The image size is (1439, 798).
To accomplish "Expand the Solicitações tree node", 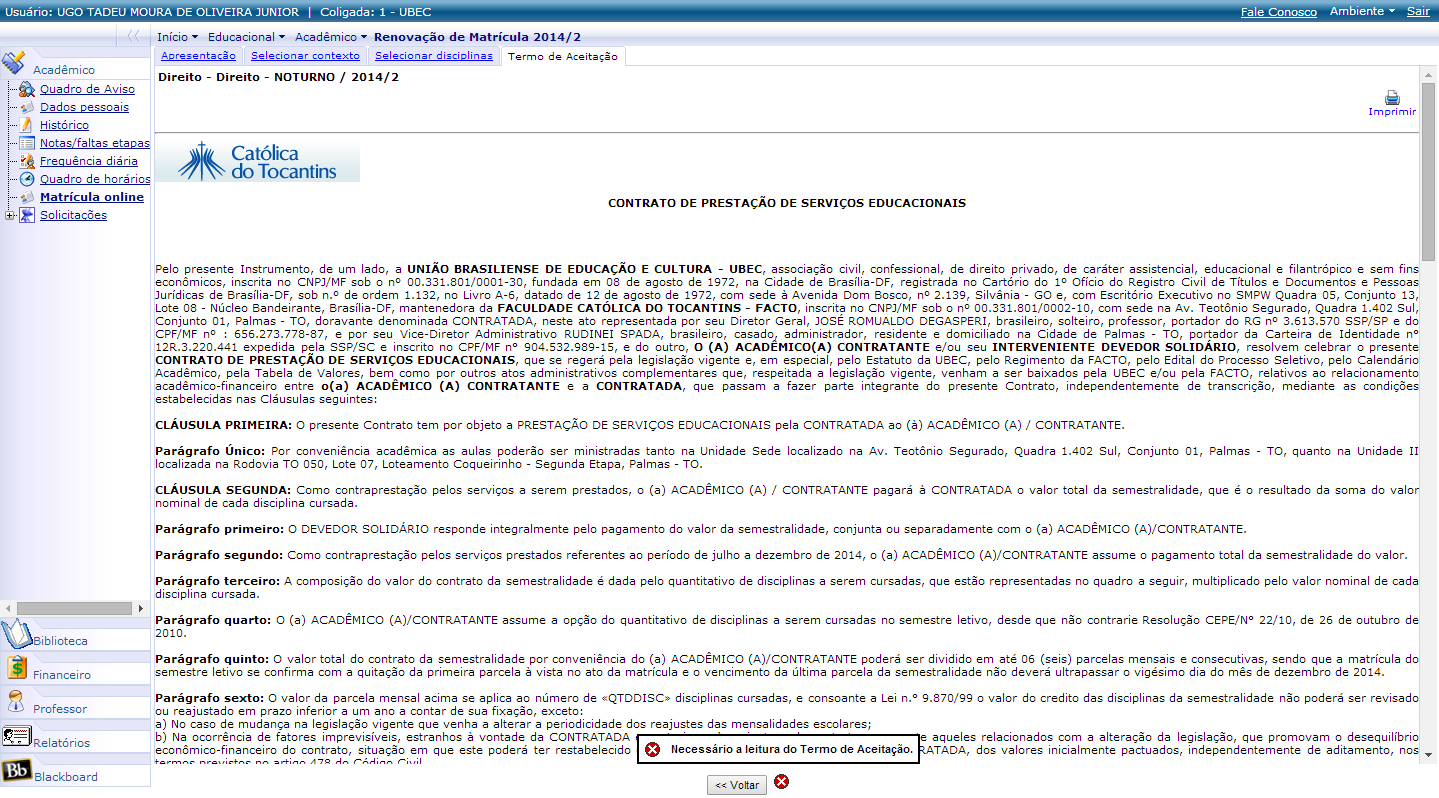I will [x=10, y=215].
